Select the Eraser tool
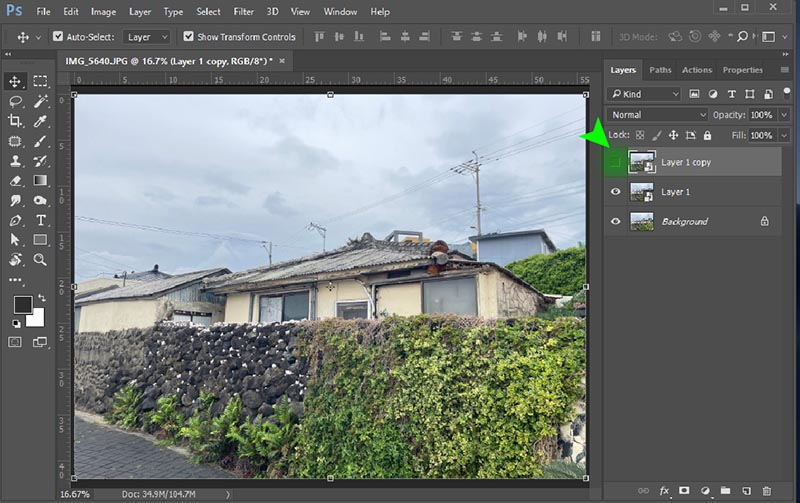Screen dimensions: 800x503 click(x=15, y=181)
